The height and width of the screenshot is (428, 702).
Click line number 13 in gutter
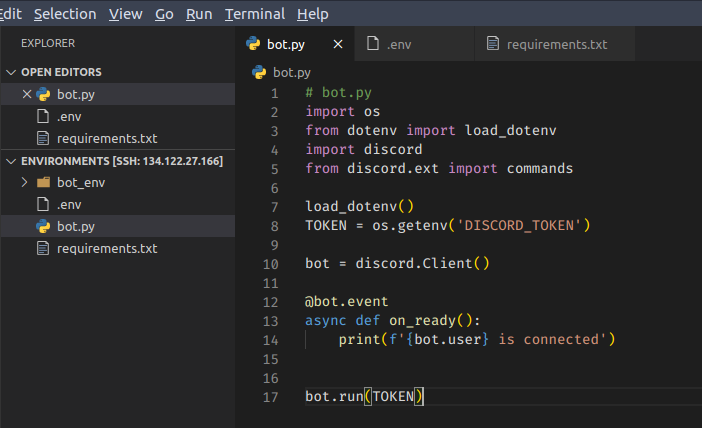(270, 321)
